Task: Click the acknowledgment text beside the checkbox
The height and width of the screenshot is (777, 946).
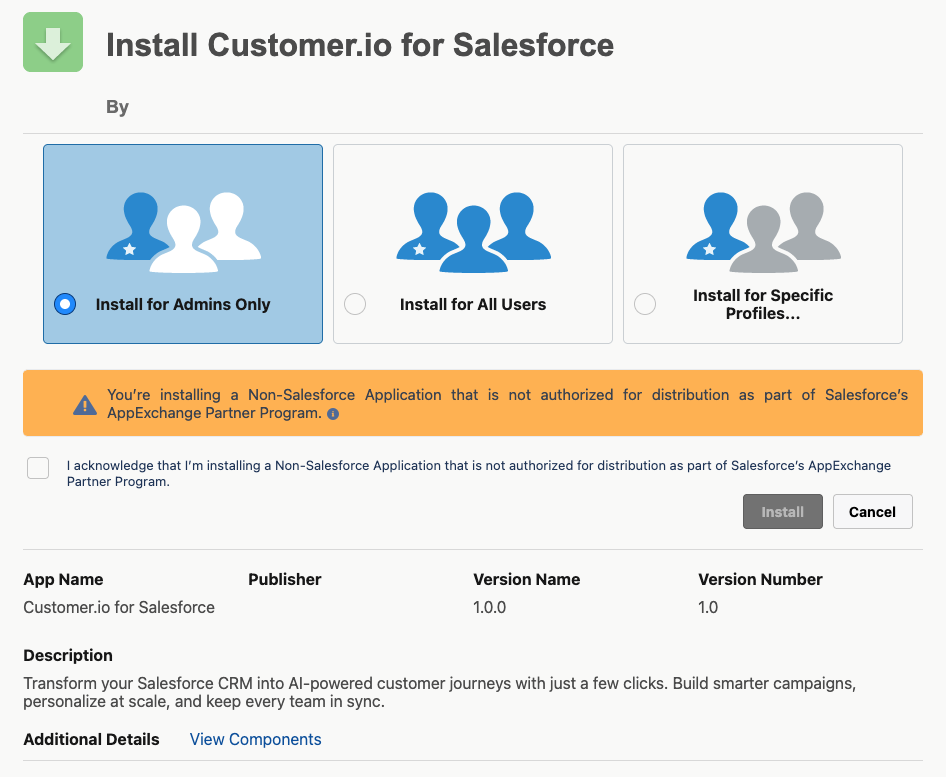Action: [479, 474]
